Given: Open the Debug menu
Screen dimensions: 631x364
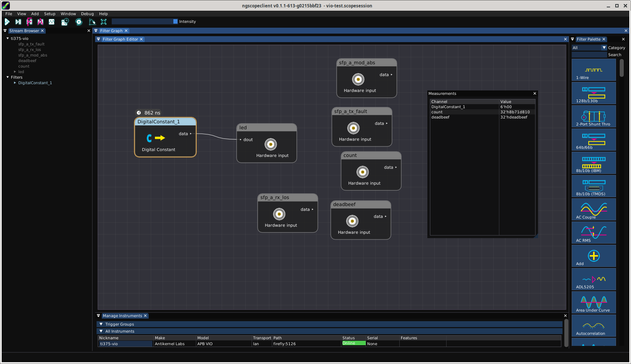Looking at the screenshot, I should (x=87, y=14).
